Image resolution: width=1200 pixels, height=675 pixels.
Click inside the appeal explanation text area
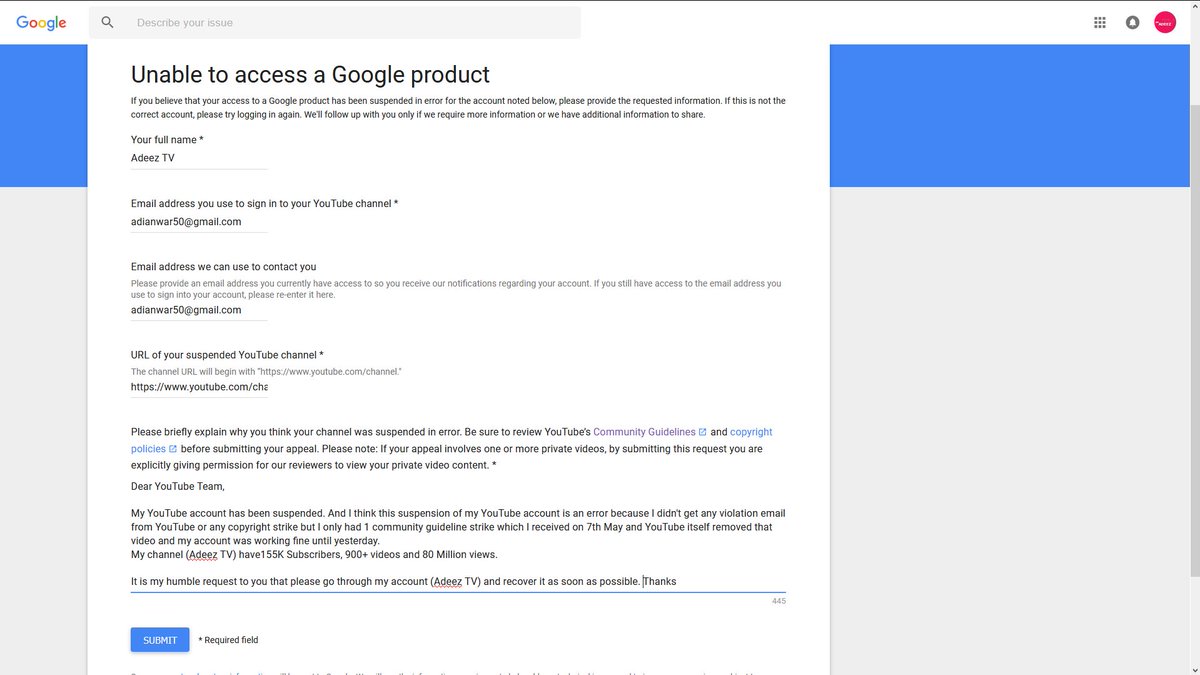click(x=458, y=534)
